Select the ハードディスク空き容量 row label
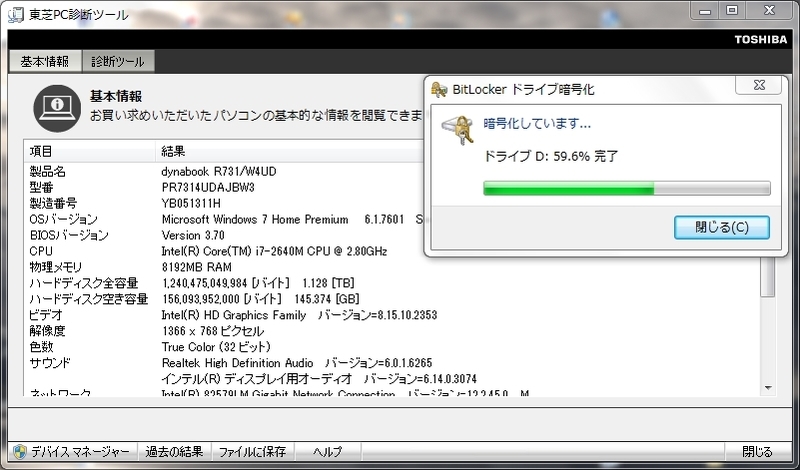 coord(89,299)
